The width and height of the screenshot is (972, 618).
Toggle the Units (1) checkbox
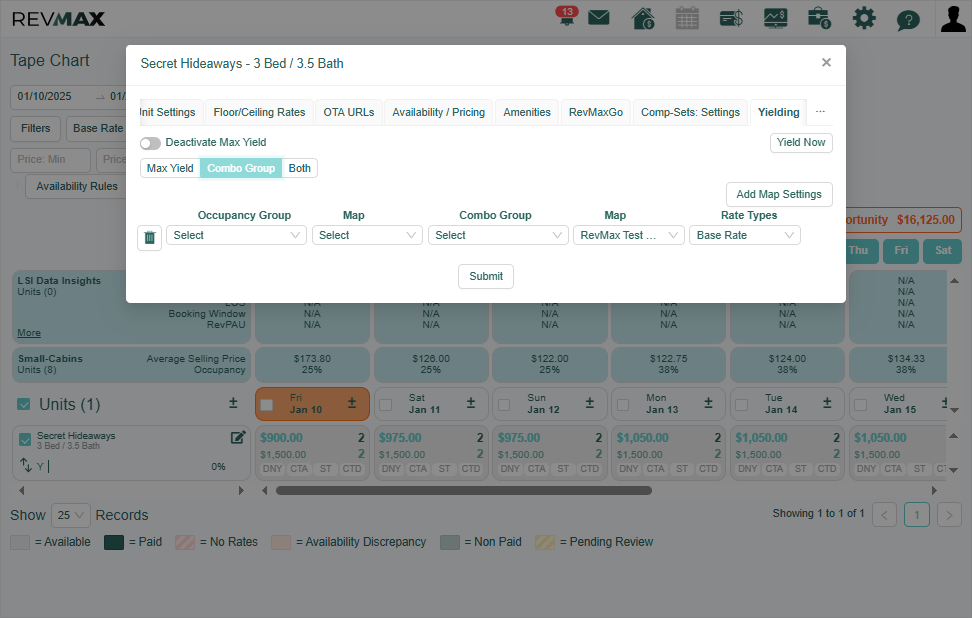click(24, 404)
